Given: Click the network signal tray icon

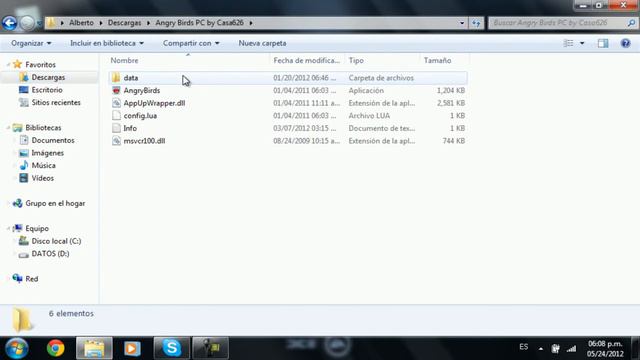Looking at the screenshot, I should click(571, 349).
